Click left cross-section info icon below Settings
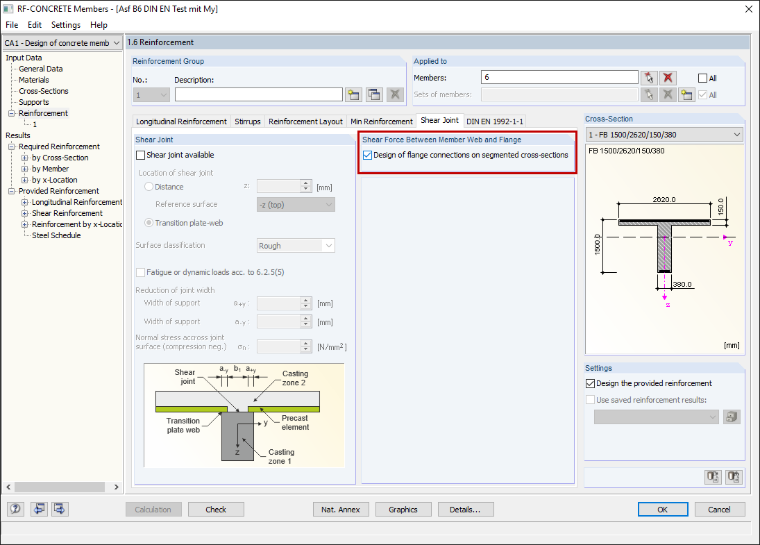Viewport: 760px width, 545px height. [712, 477]
